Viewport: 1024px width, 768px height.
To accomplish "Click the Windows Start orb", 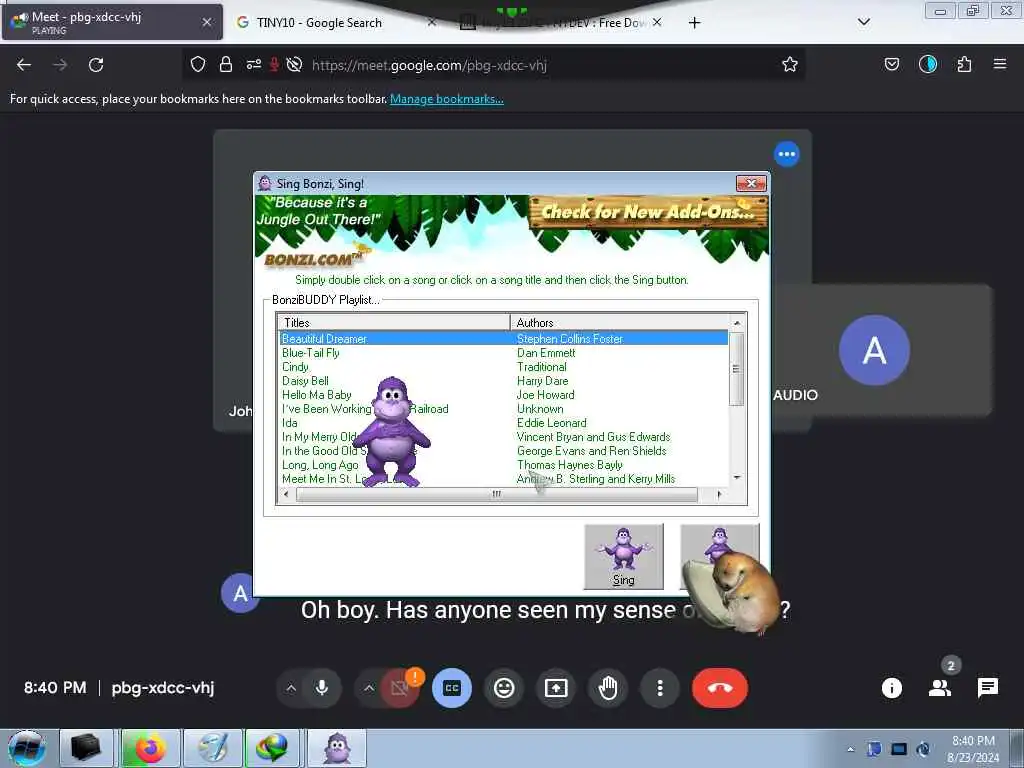I will click(27, 748).
